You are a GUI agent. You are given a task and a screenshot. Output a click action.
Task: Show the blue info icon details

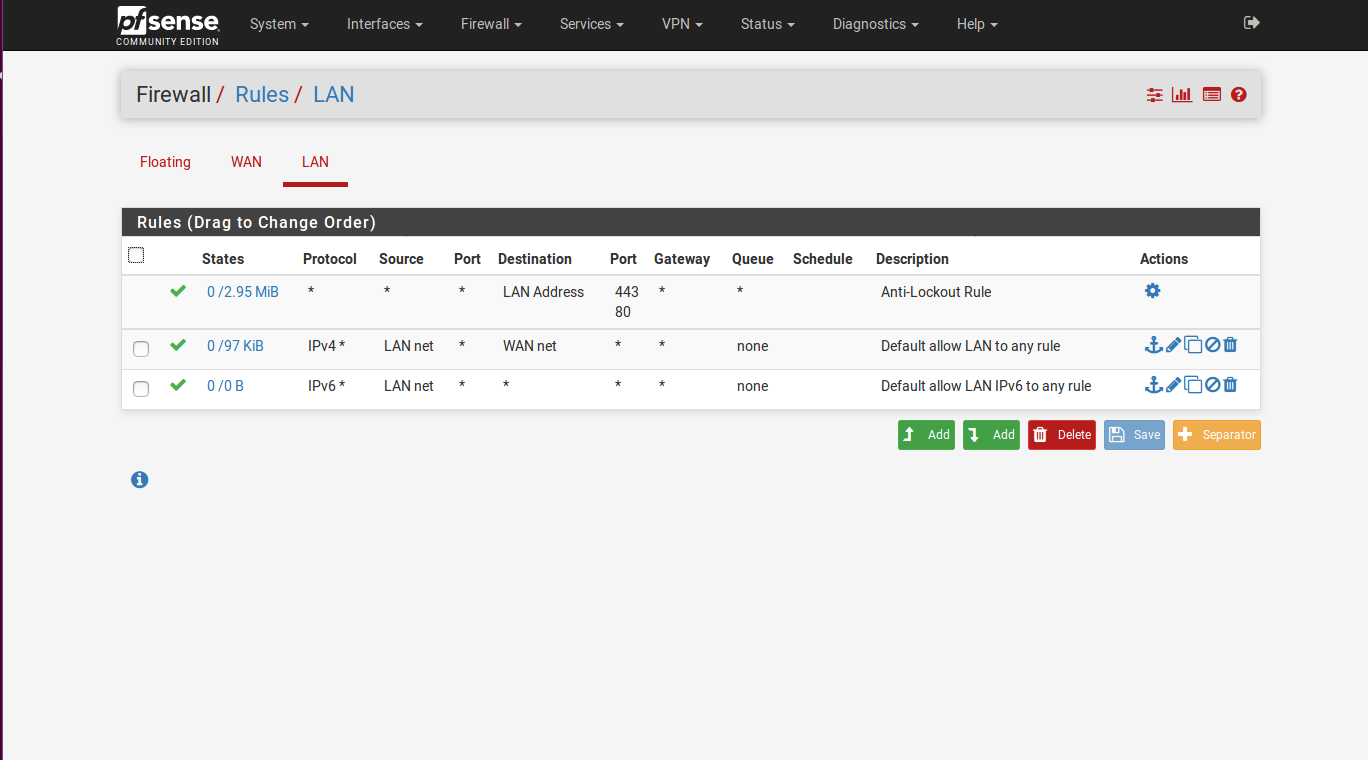[140, 480]
